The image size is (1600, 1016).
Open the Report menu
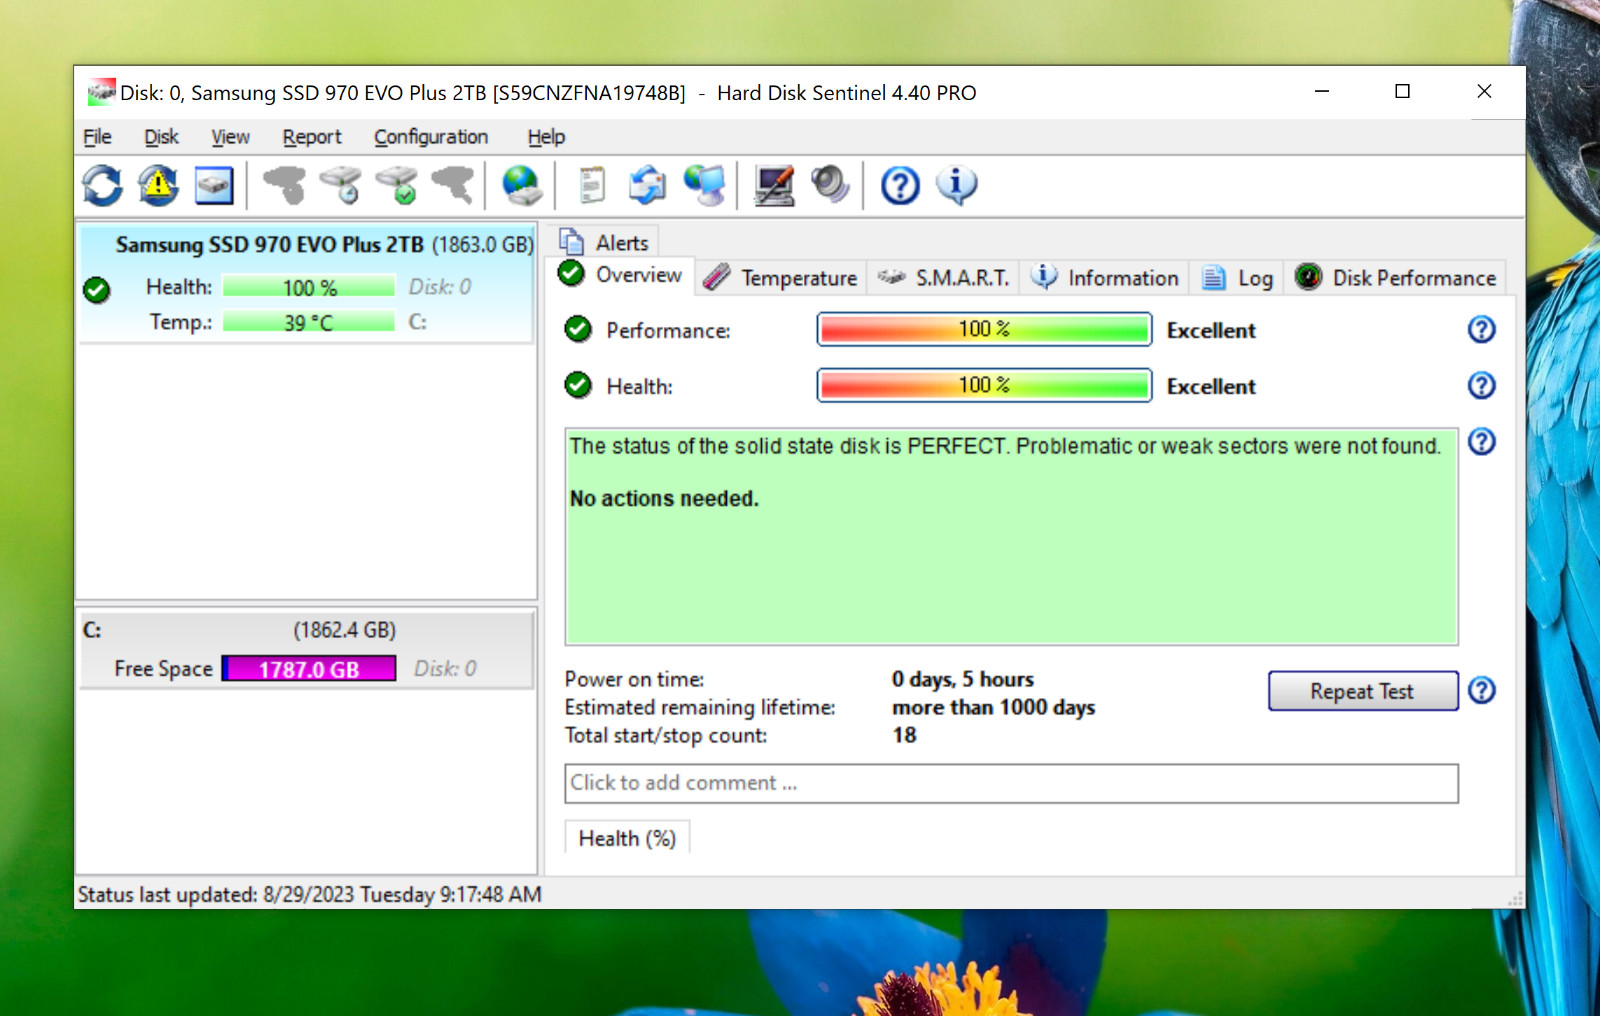[x=312, y=137]
